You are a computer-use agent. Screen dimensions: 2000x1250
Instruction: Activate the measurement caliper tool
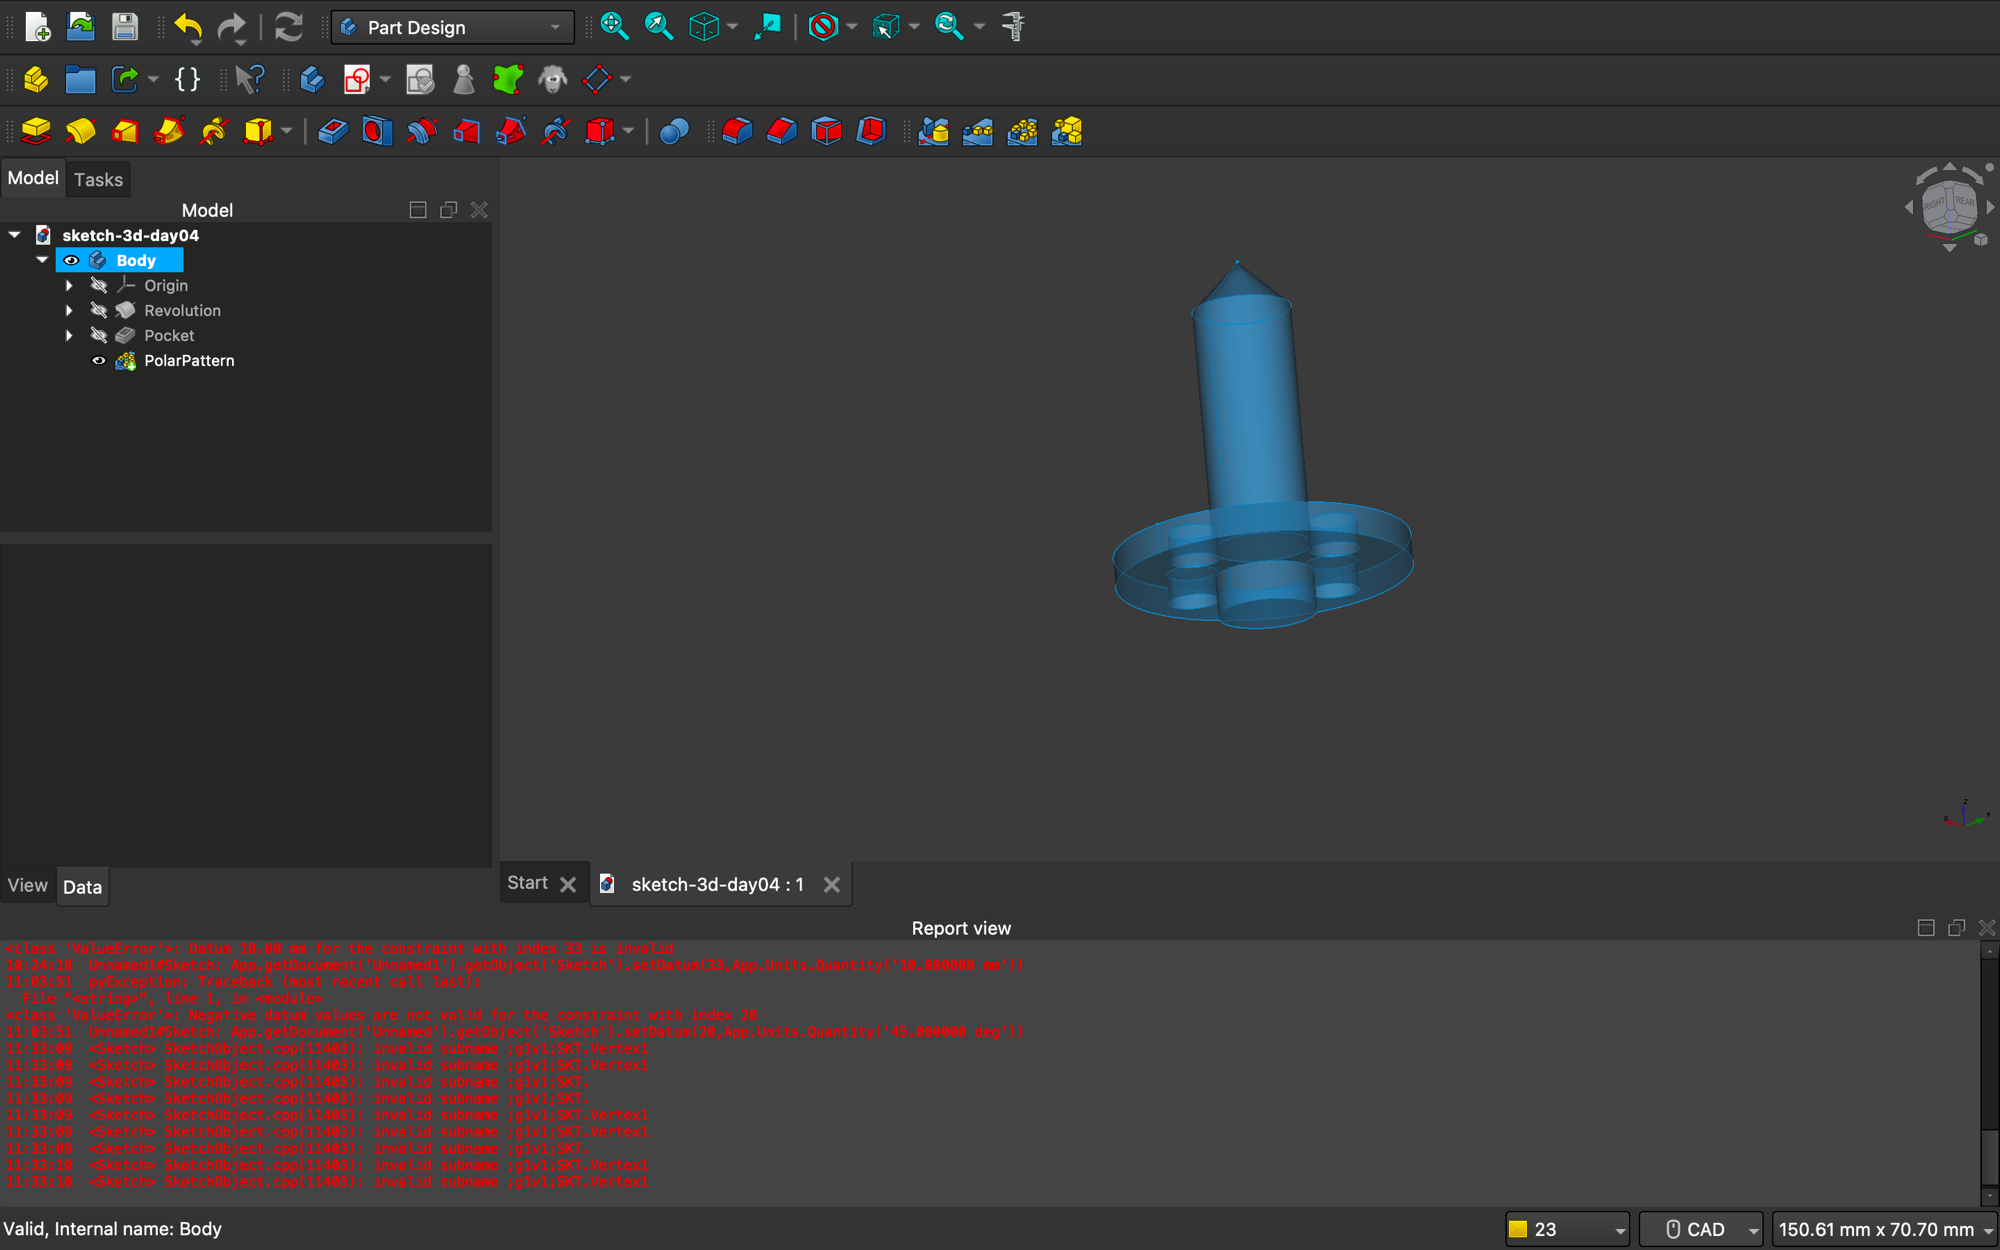tap(1014, 27)
